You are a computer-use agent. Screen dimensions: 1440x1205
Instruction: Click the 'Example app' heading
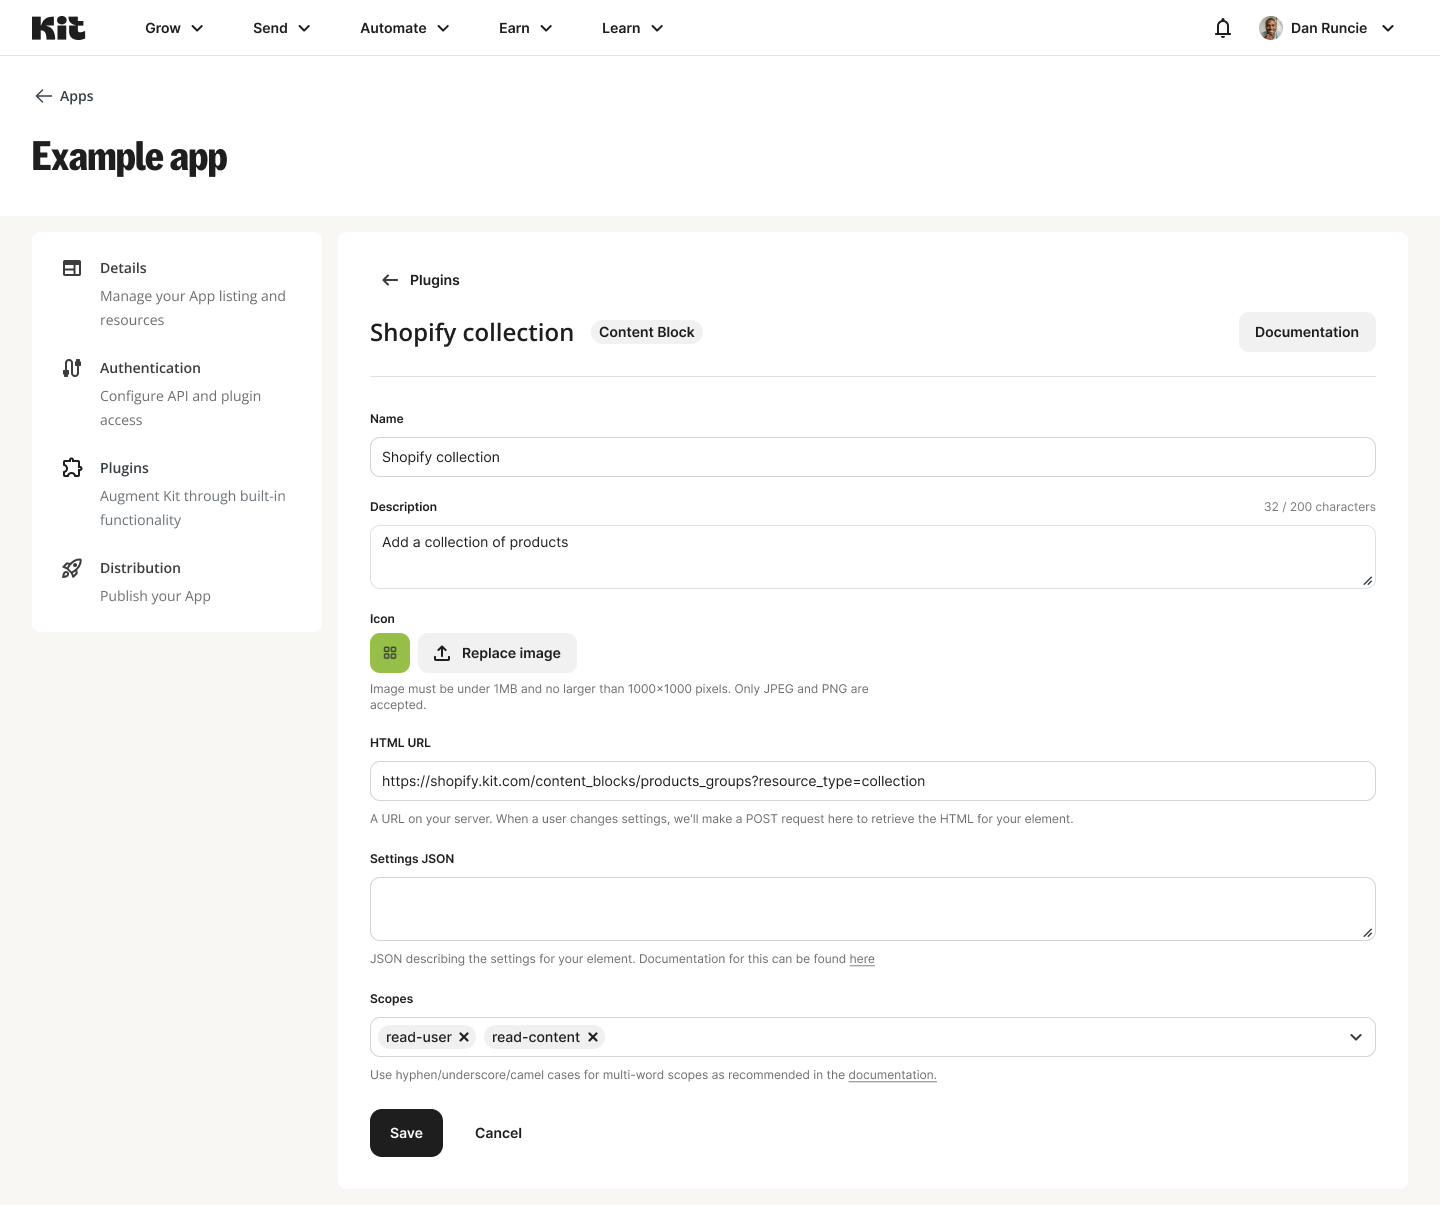[130, 157]
